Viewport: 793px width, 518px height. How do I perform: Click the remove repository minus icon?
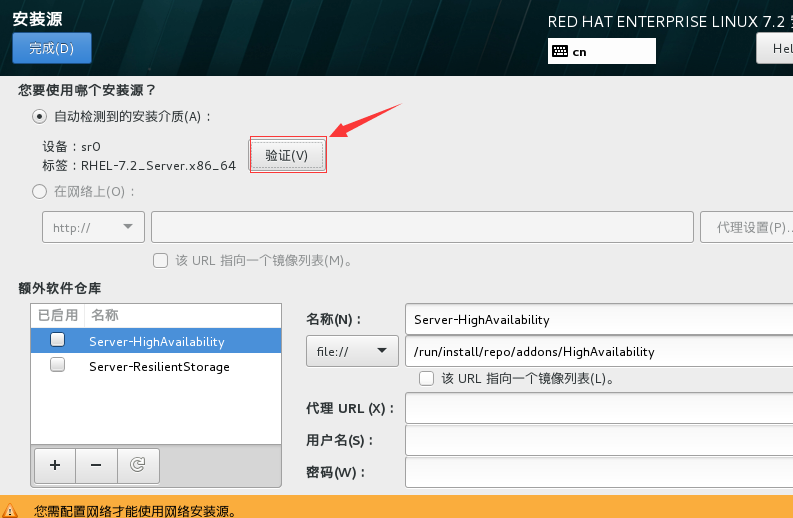click(x=96, y=465)
